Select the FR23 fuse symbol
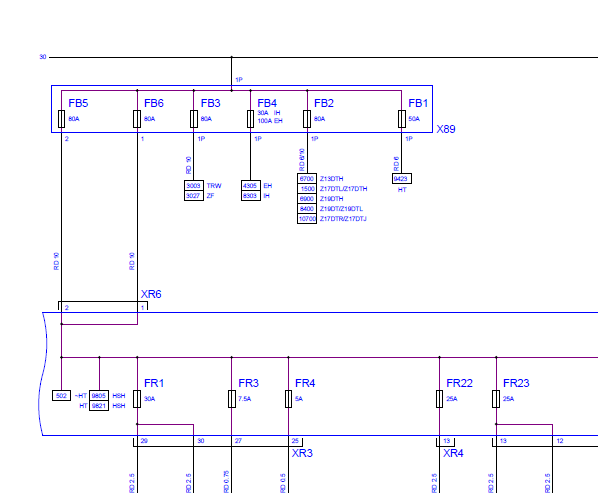Screen dimensions: 598x493 coord(496,399)
